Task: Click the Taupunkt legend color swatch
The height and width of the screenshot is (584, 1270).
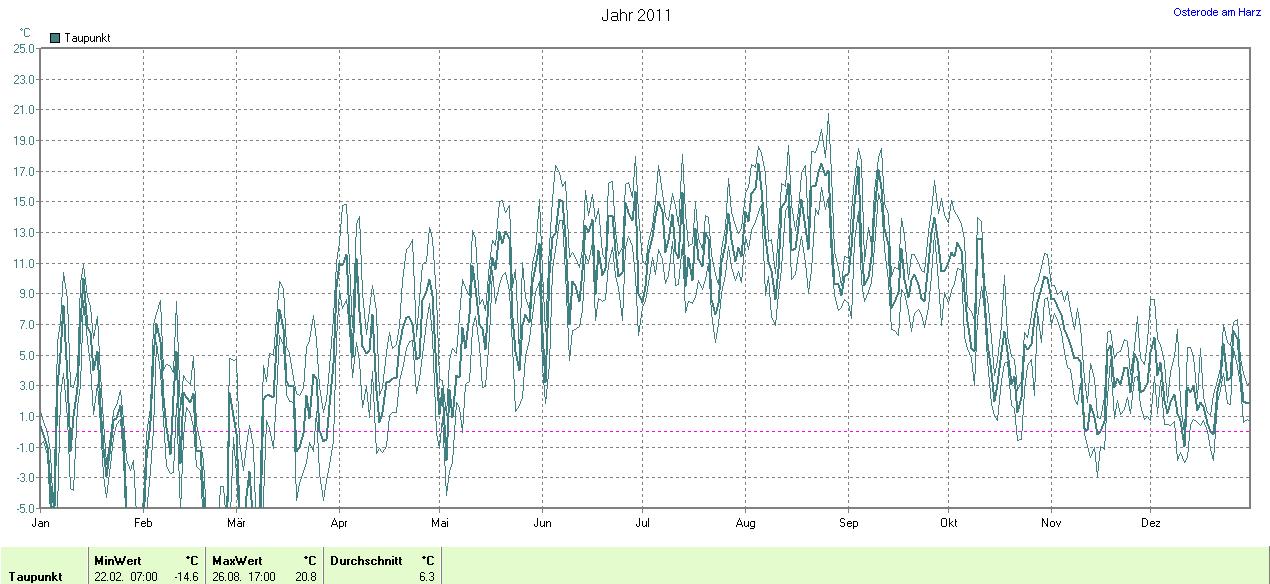Action: [55, 38]
